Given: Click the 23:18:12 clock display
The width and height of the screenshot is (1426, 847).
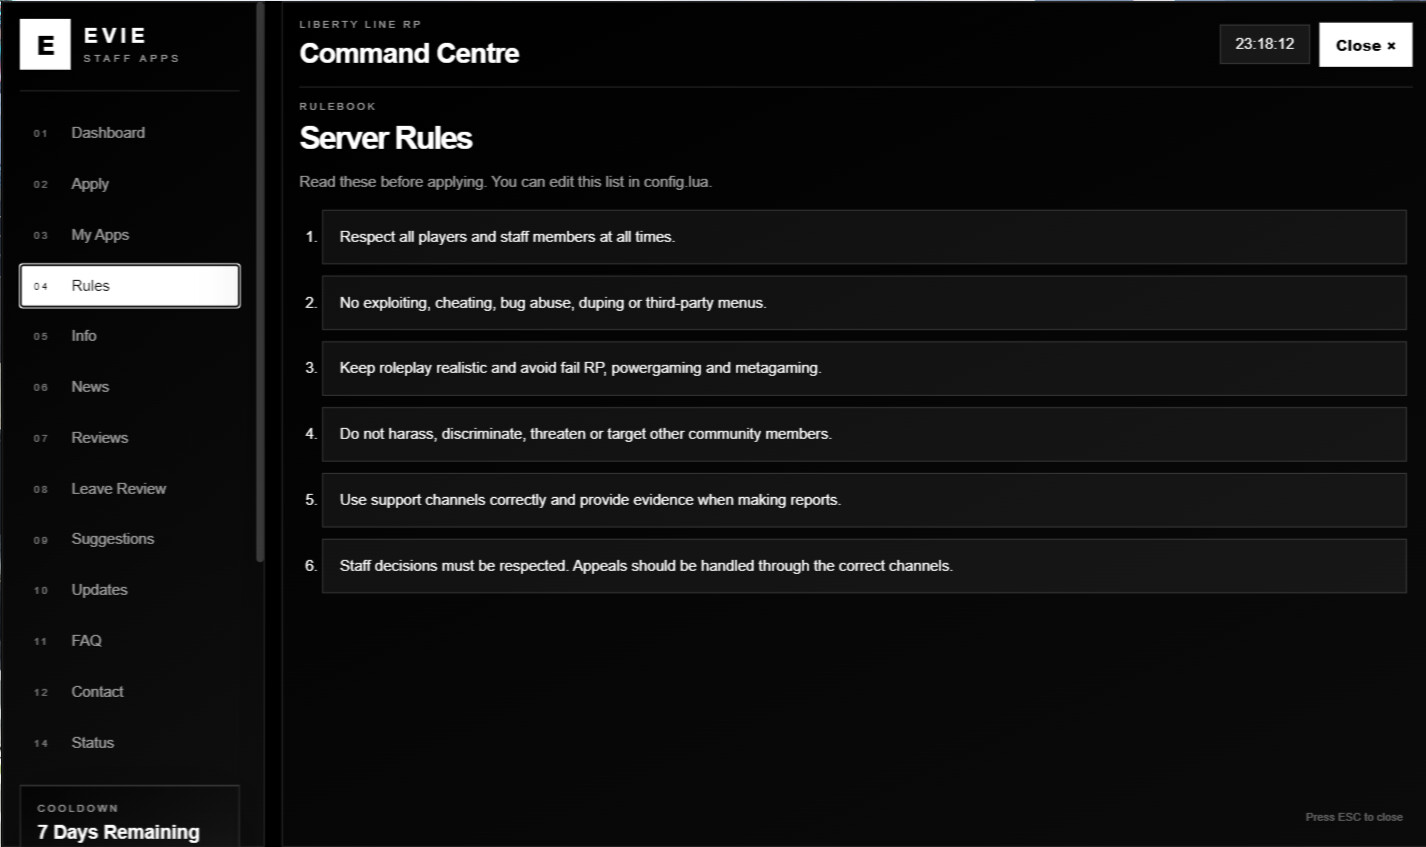Looking at the screenshot, I should tap(1264, 44).
